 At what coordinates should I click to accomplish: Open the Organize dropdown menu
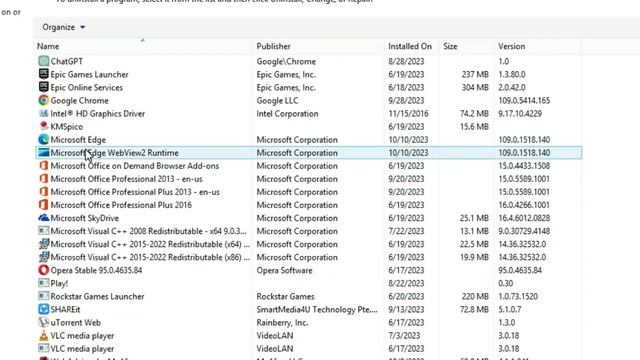[x=63, y=27]
